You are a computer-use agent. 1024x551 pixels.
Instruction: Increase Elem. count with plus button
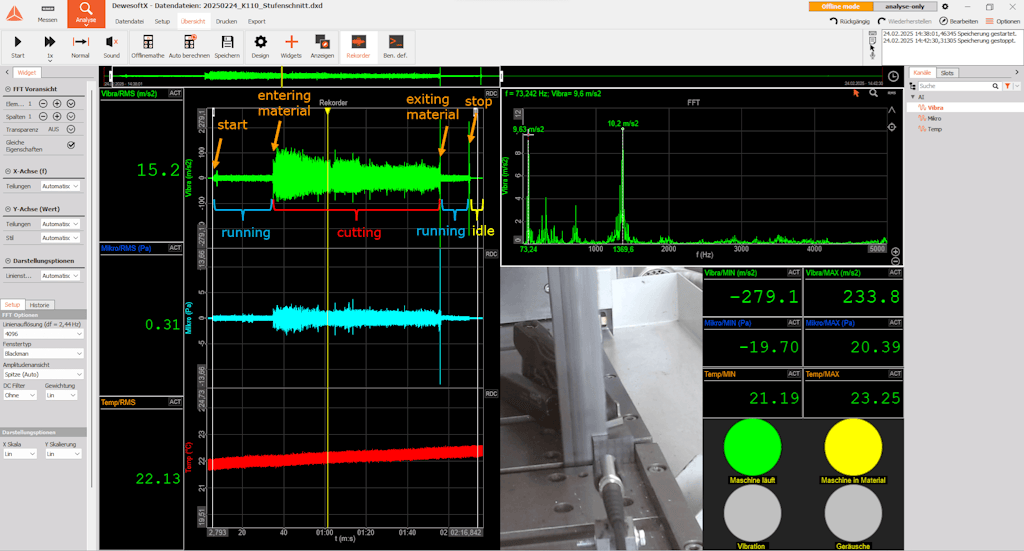tap(57, 103)
